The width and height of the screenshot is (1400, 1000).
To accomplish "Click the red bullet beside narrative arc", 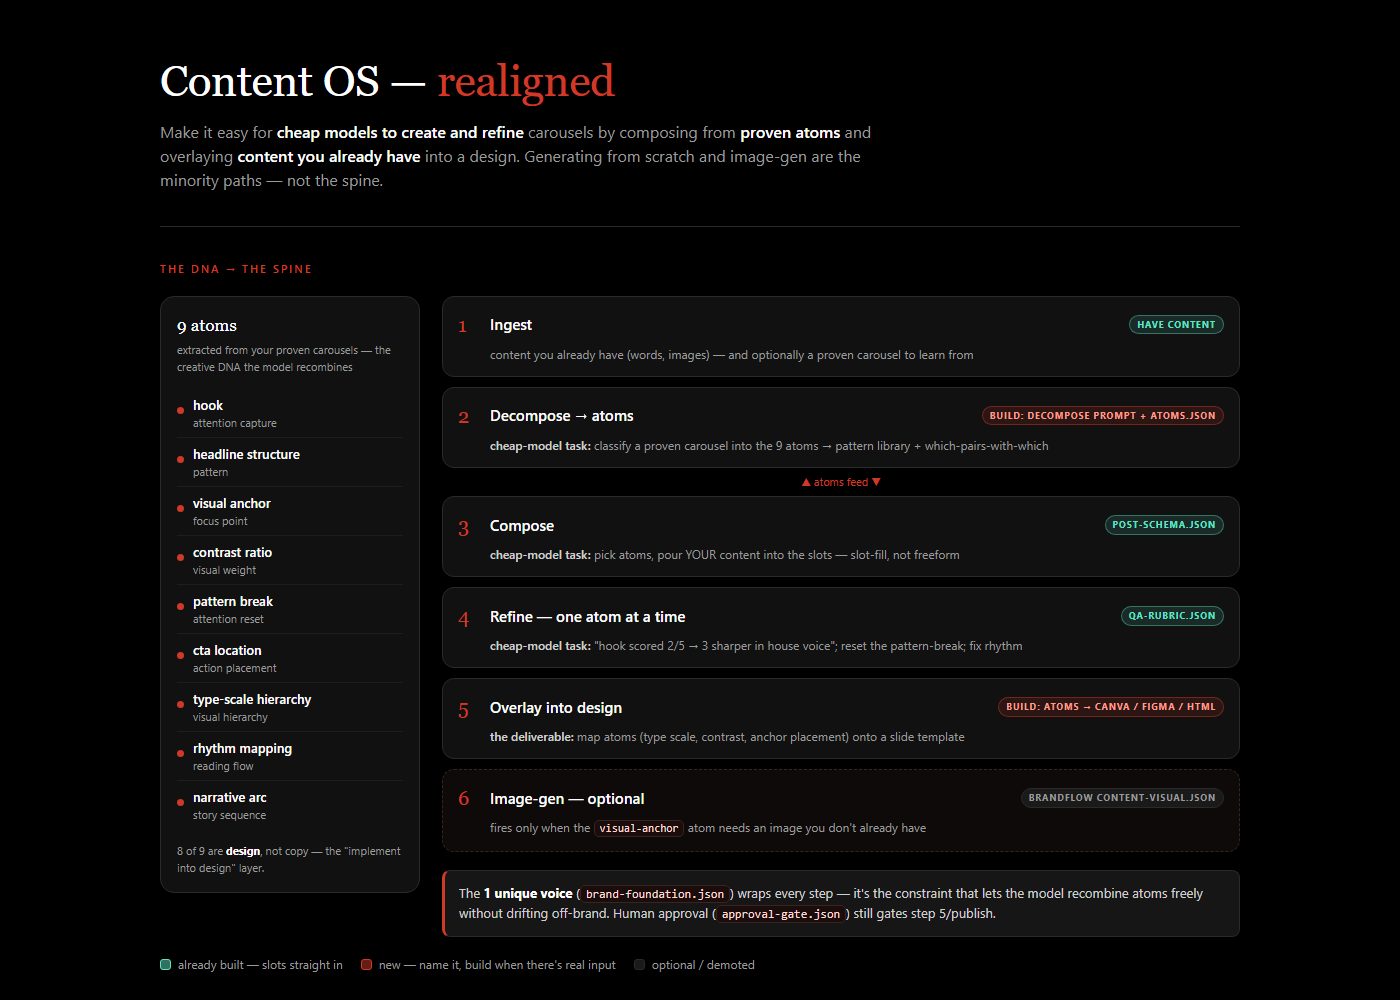I will (x=180, y=802).
